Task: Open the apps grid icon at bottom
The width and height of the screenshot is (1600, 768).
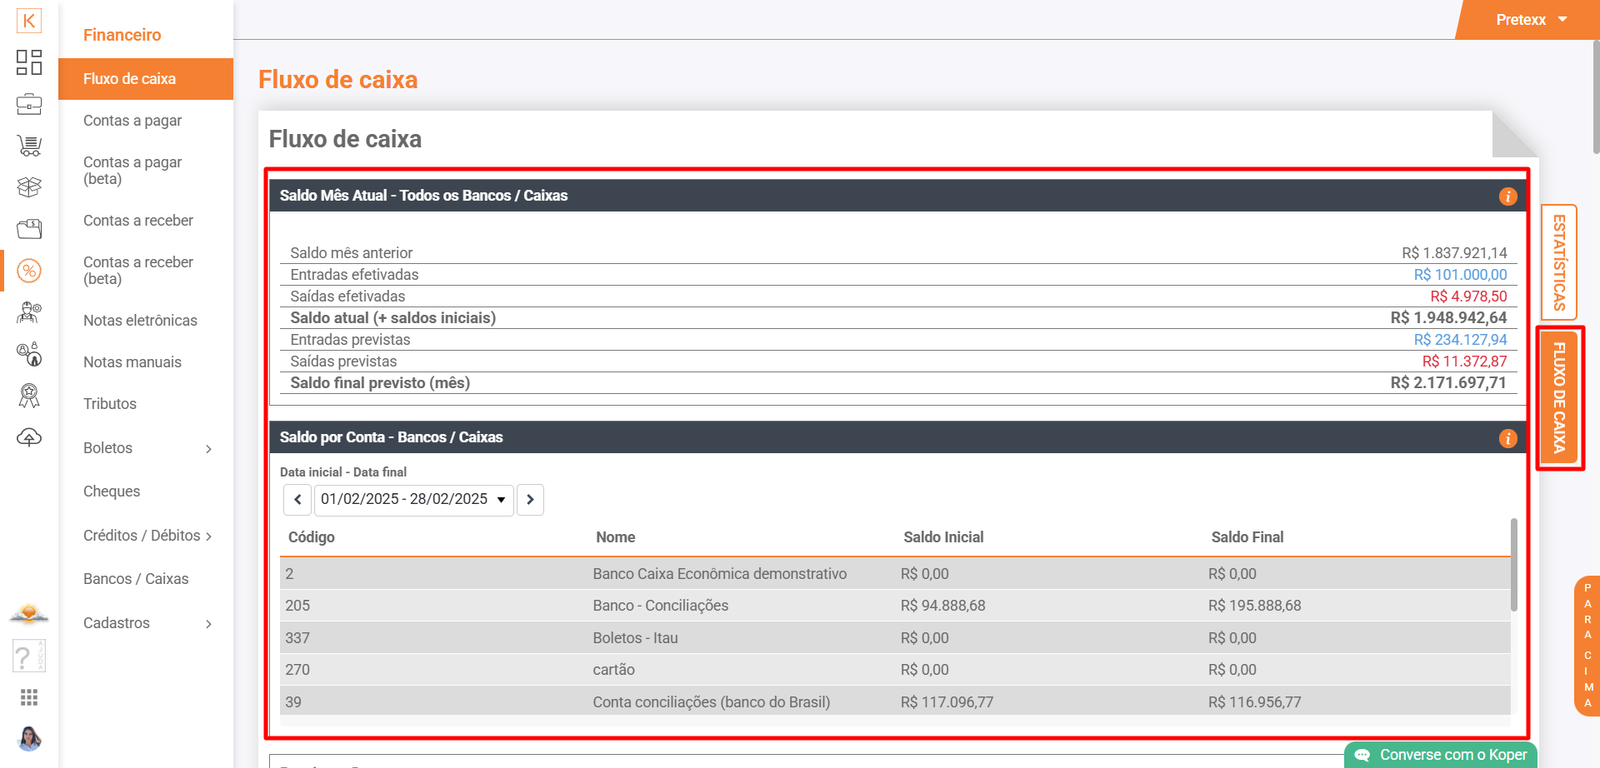Action: [29, 697]
